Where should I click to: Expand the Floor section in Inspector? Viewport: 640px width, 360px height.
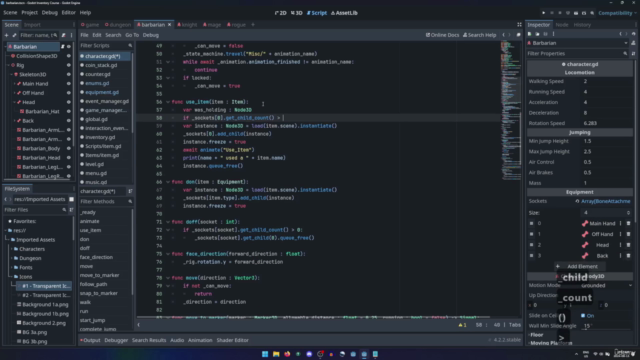click(x=536, y=335)
